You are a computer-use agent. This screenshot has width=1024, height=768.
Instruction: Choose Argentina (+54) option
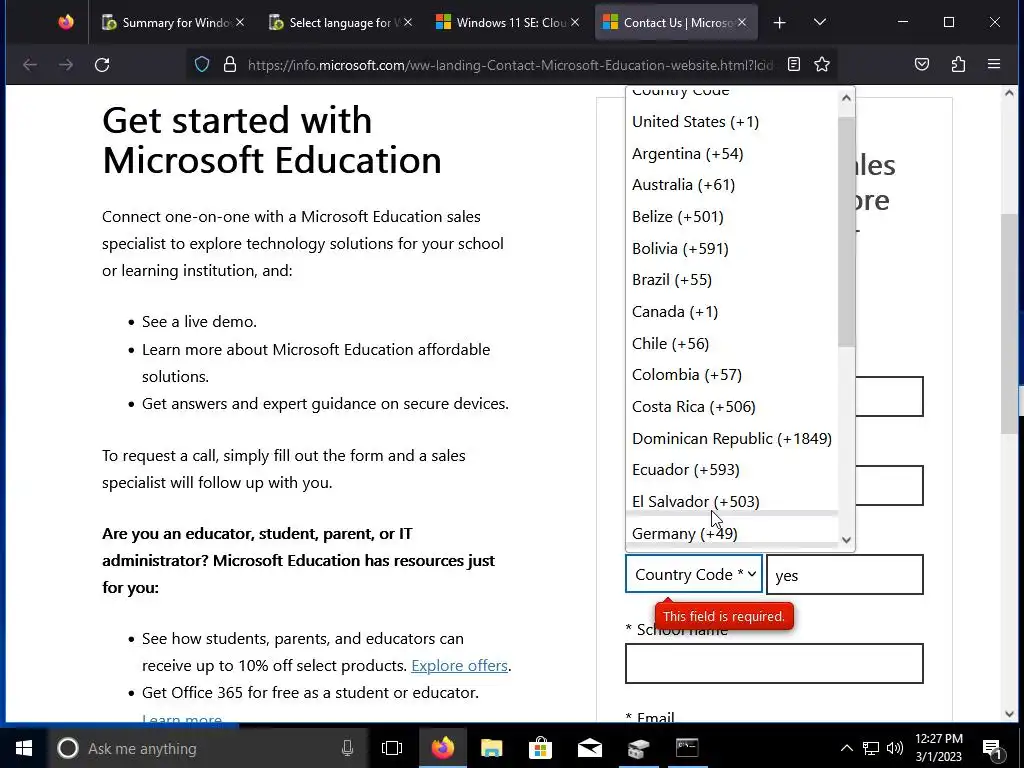click(x=731, y=153)
